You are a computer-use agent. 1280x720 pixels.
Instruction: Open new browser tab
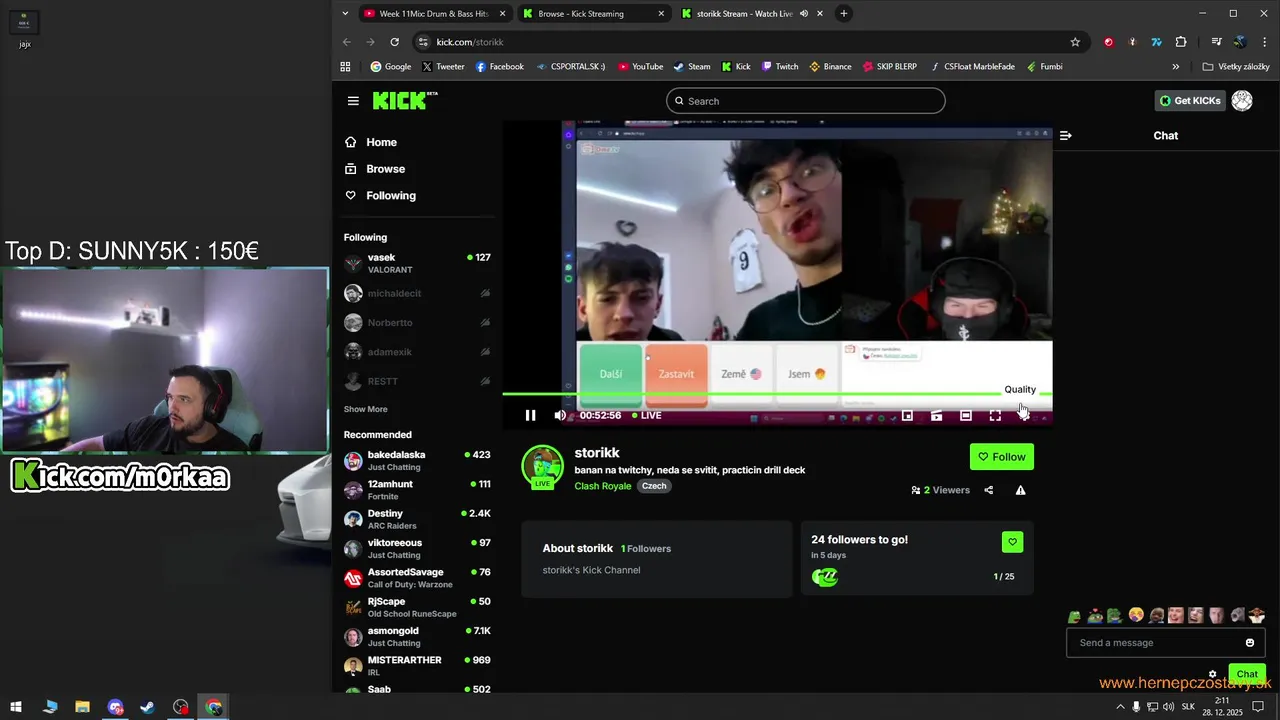(844, 14)
